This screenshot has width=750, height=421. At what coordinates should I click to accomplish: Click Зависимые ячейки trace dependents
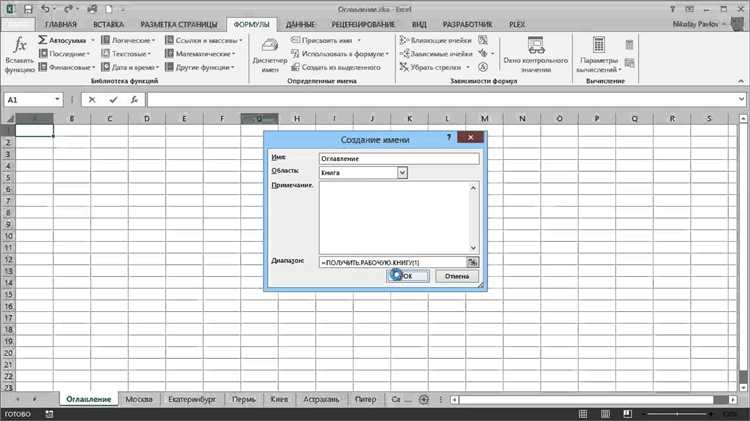(x=436, y=54)
